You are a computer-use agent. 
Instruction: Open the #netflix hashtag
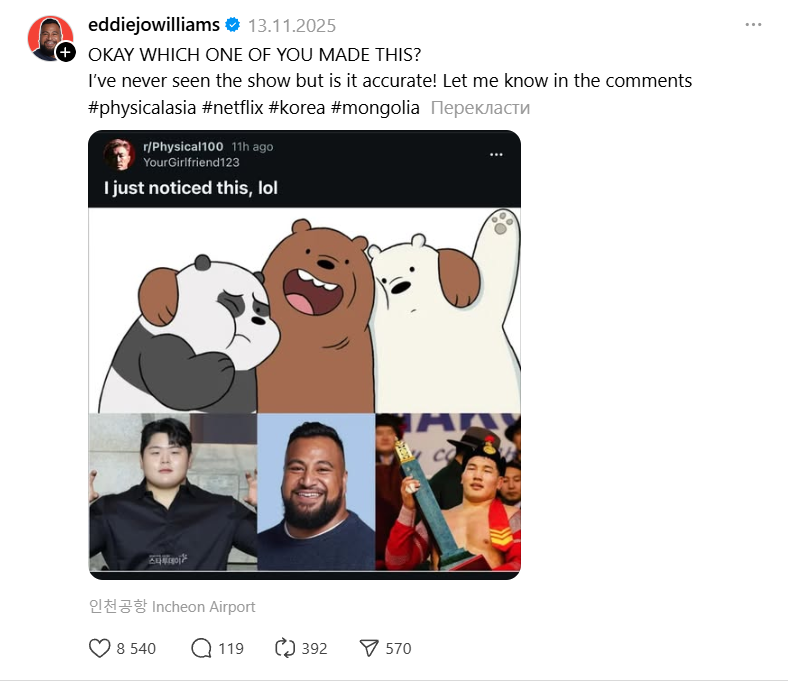click(x=233, y=107)
